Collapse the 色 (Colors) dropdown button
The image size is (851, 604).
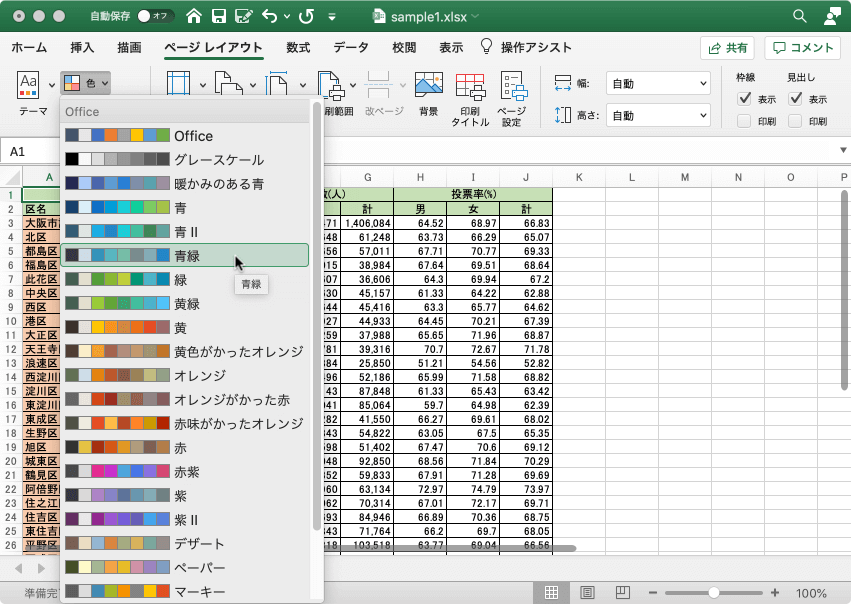(86, 83)
